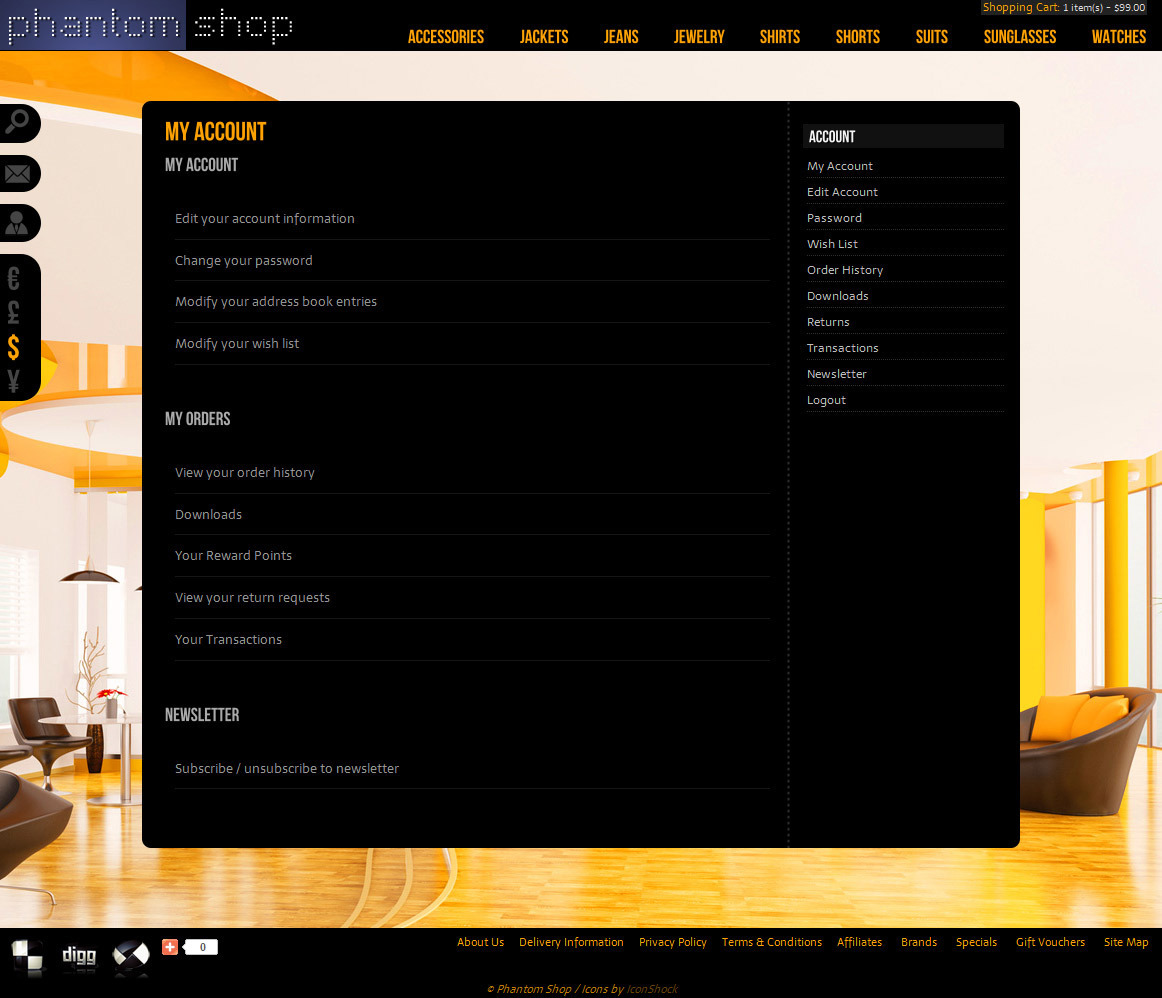Screen dimensions: 1162x998
Task: Open the Jeans category
Action: point(621,36)
